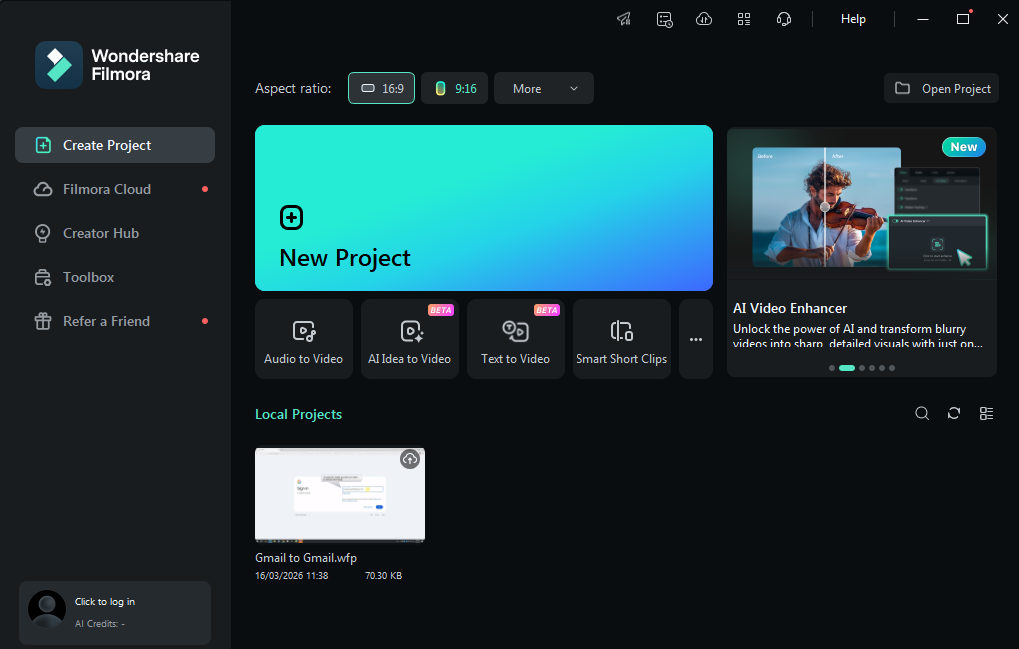Viewport: 1019px width, 649px height.
Task: Expand the More aspect ratio dropdown
Action: 543,88
